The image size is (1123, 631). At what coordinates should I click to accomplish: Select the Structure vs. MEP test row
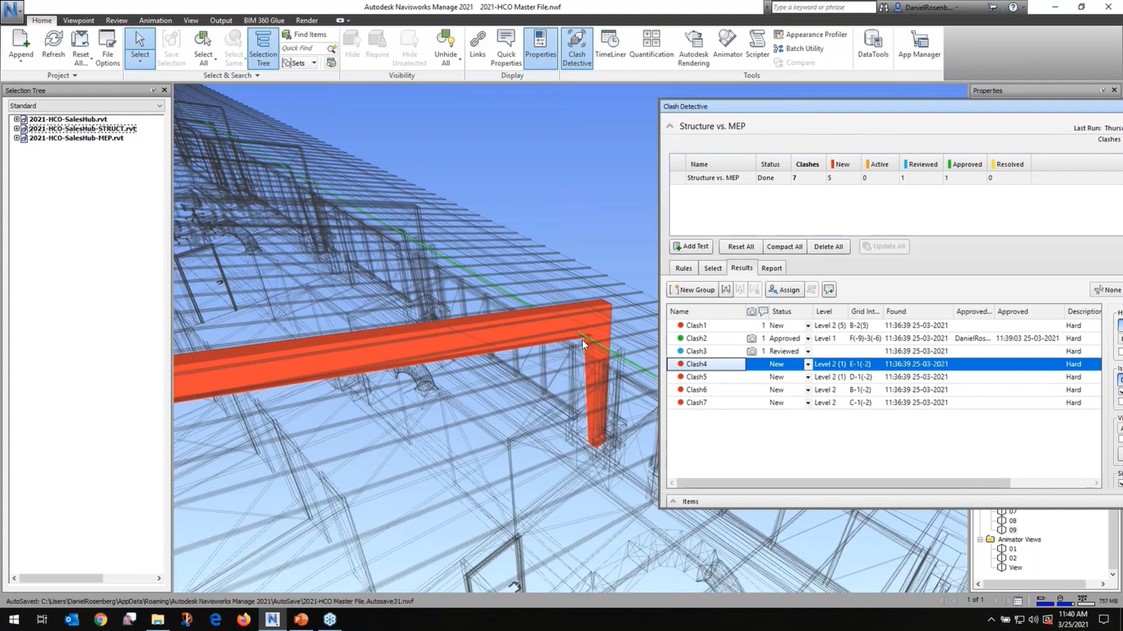click(849, 178)
